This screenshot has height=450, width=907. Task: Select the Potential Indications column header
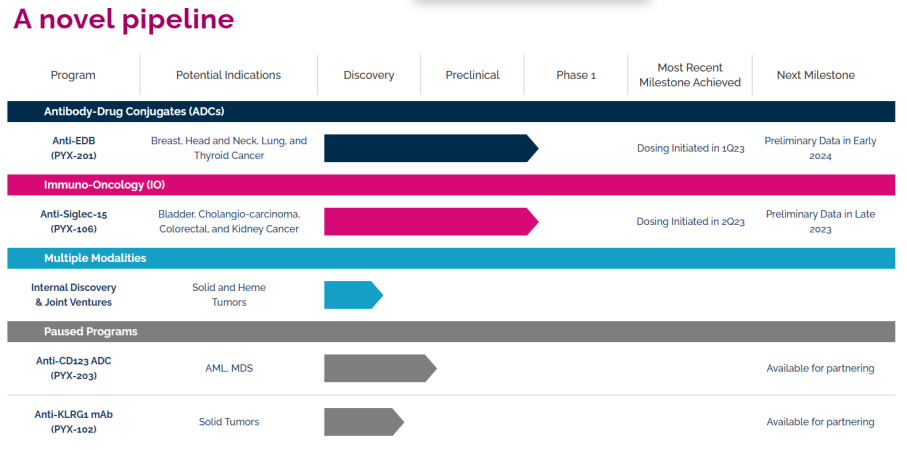tap(228, 75)
